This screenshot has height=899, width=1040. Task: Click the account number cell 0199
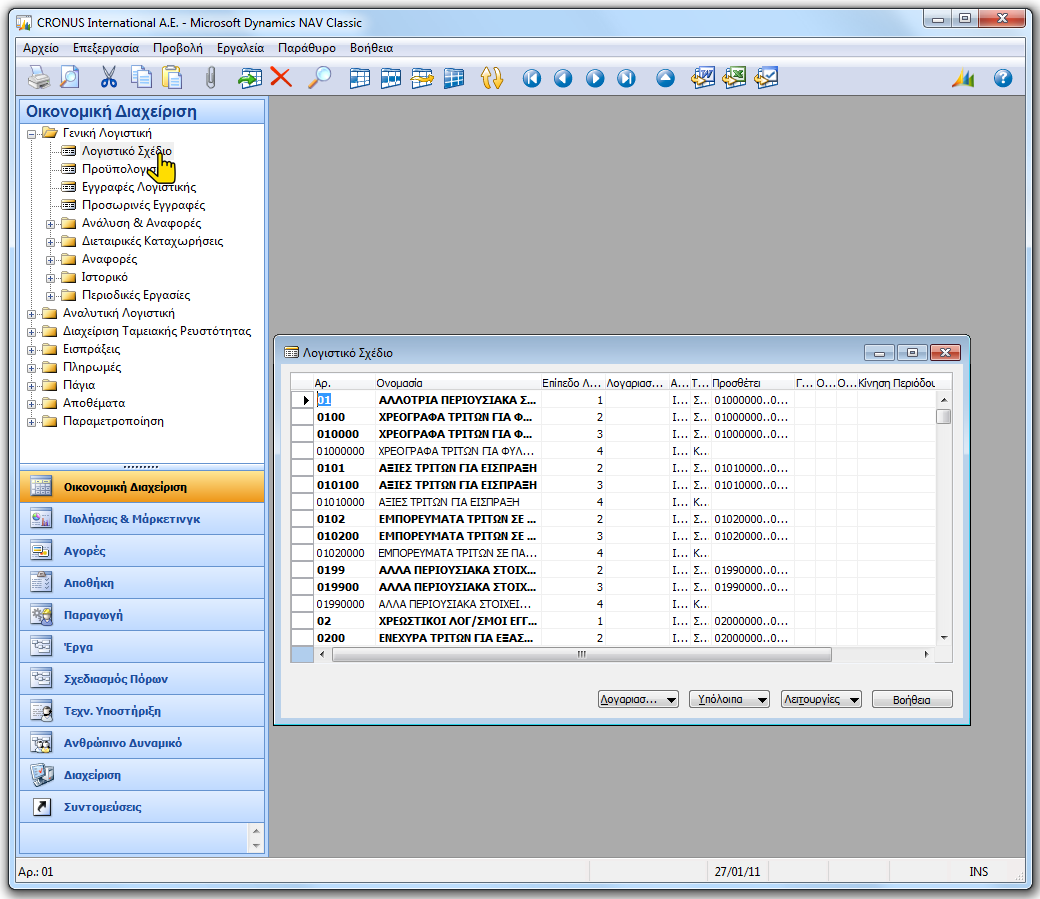(x=344, y=570)
